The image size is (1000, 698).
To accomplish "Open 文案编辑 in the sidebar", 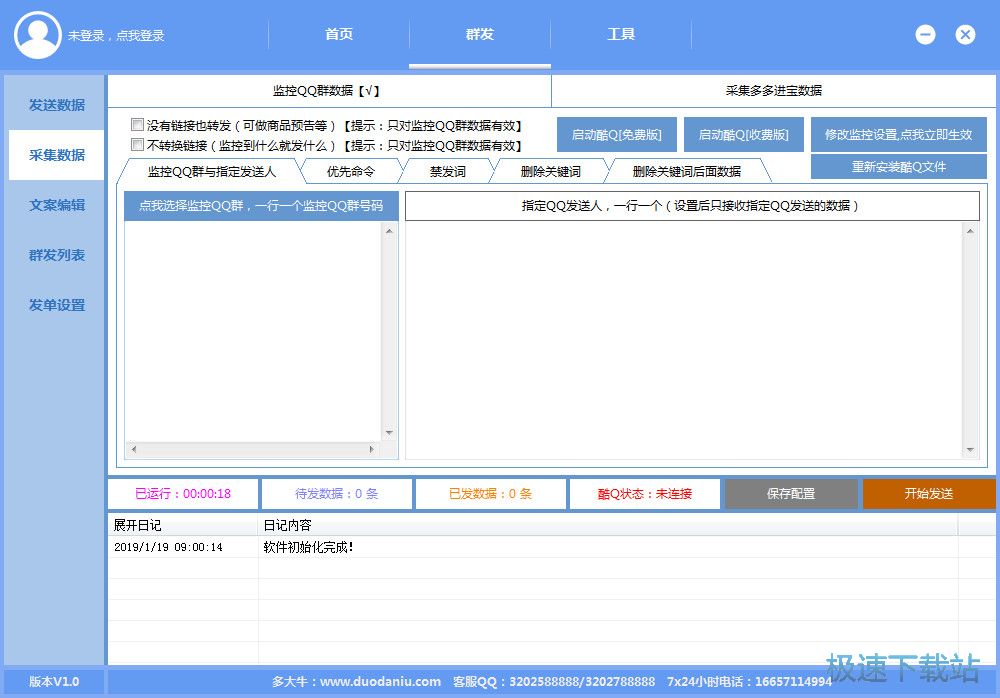I will pyautogui.click(x=56, y=205).
